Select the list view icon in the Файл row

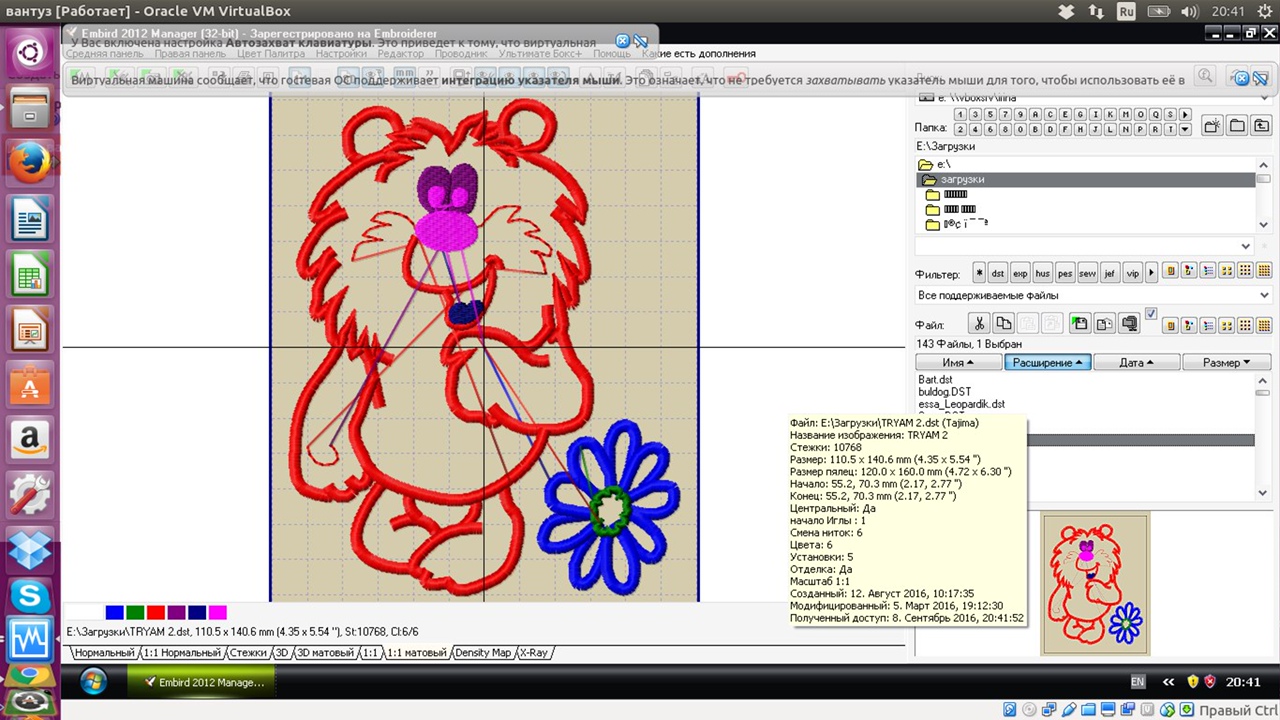[1208, 326]
